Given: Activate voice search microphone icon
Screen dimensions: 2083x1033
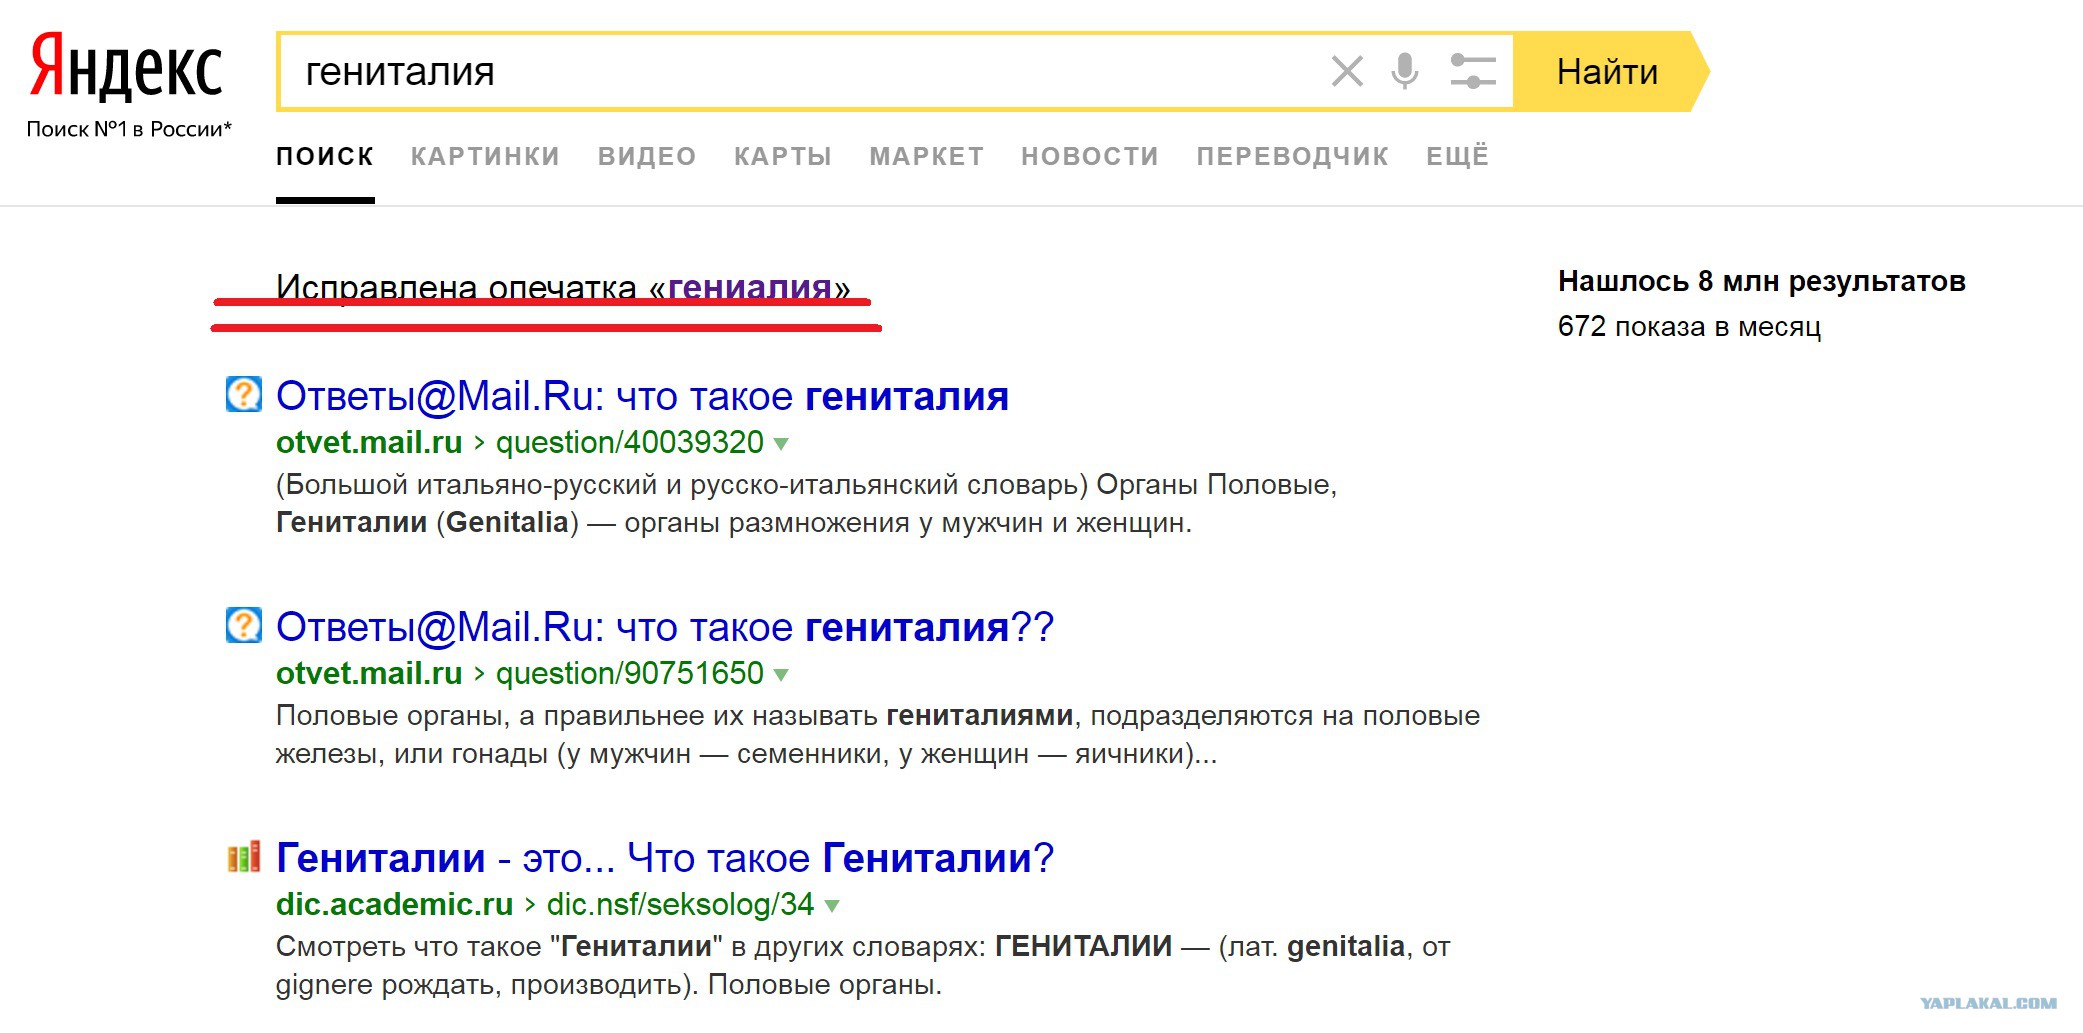Looking at the screenshot, I should tap(1405, 72).
